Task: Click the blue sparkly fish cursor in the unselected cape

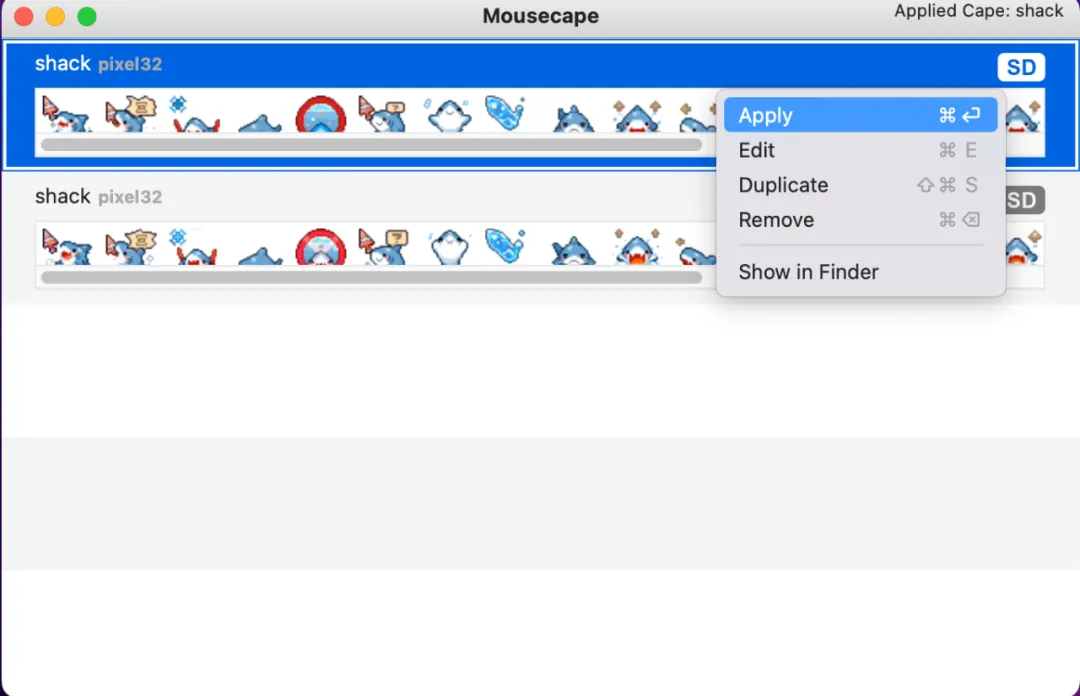Action: [506, 245]
